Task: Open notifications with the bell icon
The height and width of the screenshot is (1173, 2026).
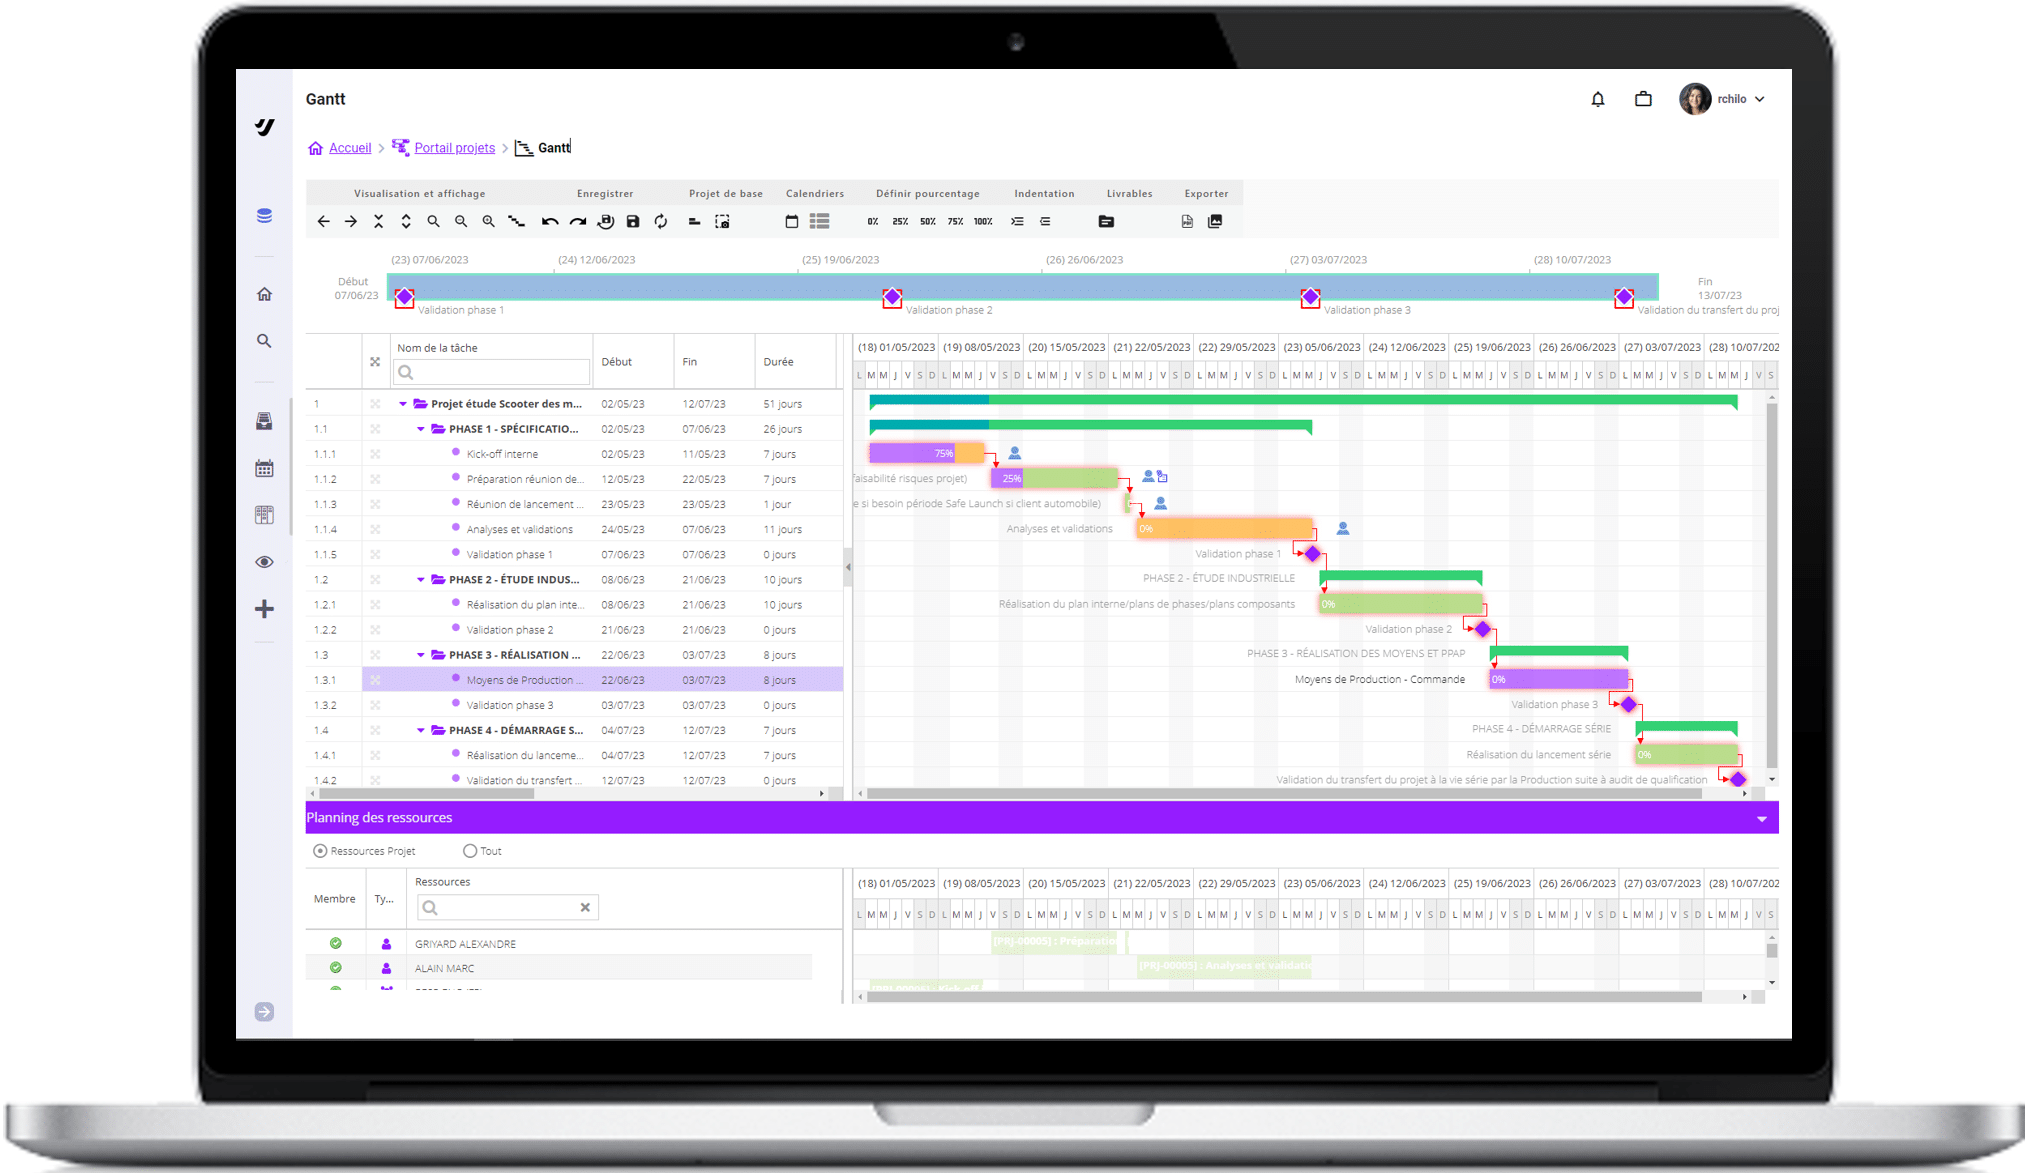Action: (x=1598, y=99)
